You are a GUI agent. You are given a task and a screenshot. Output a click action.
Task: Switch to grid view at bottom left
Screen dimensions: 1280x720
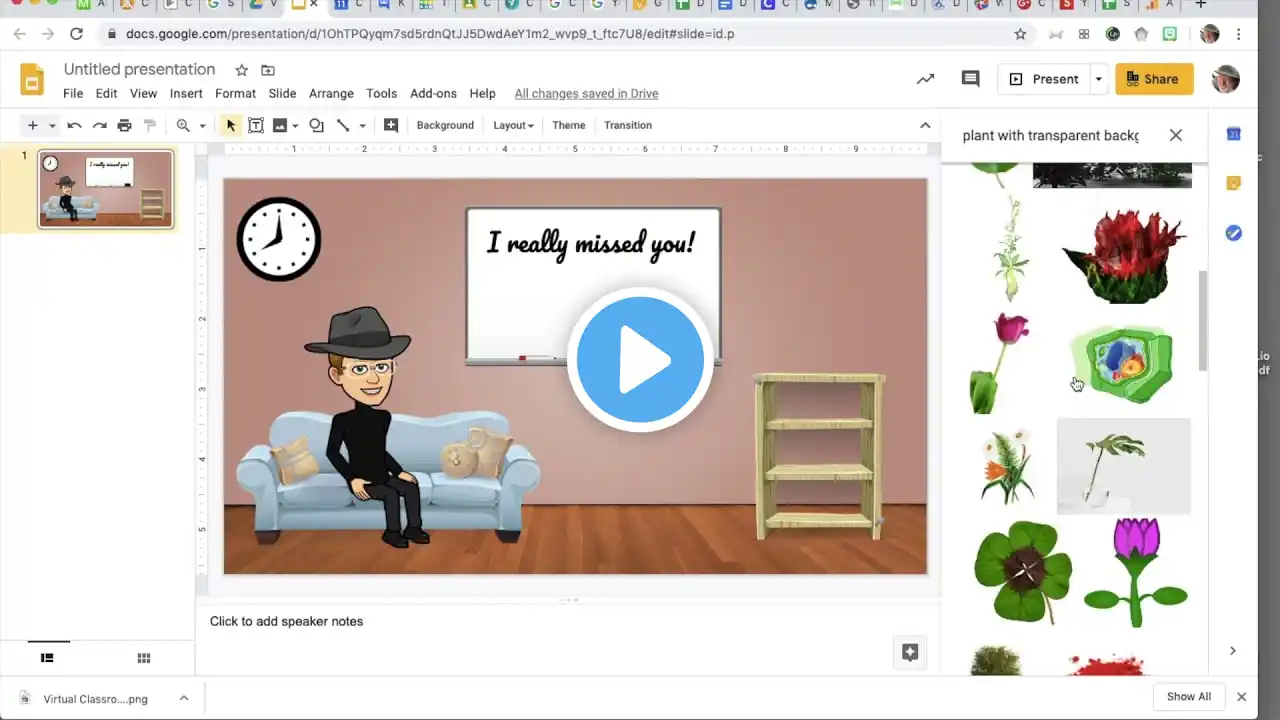[144, 658]
